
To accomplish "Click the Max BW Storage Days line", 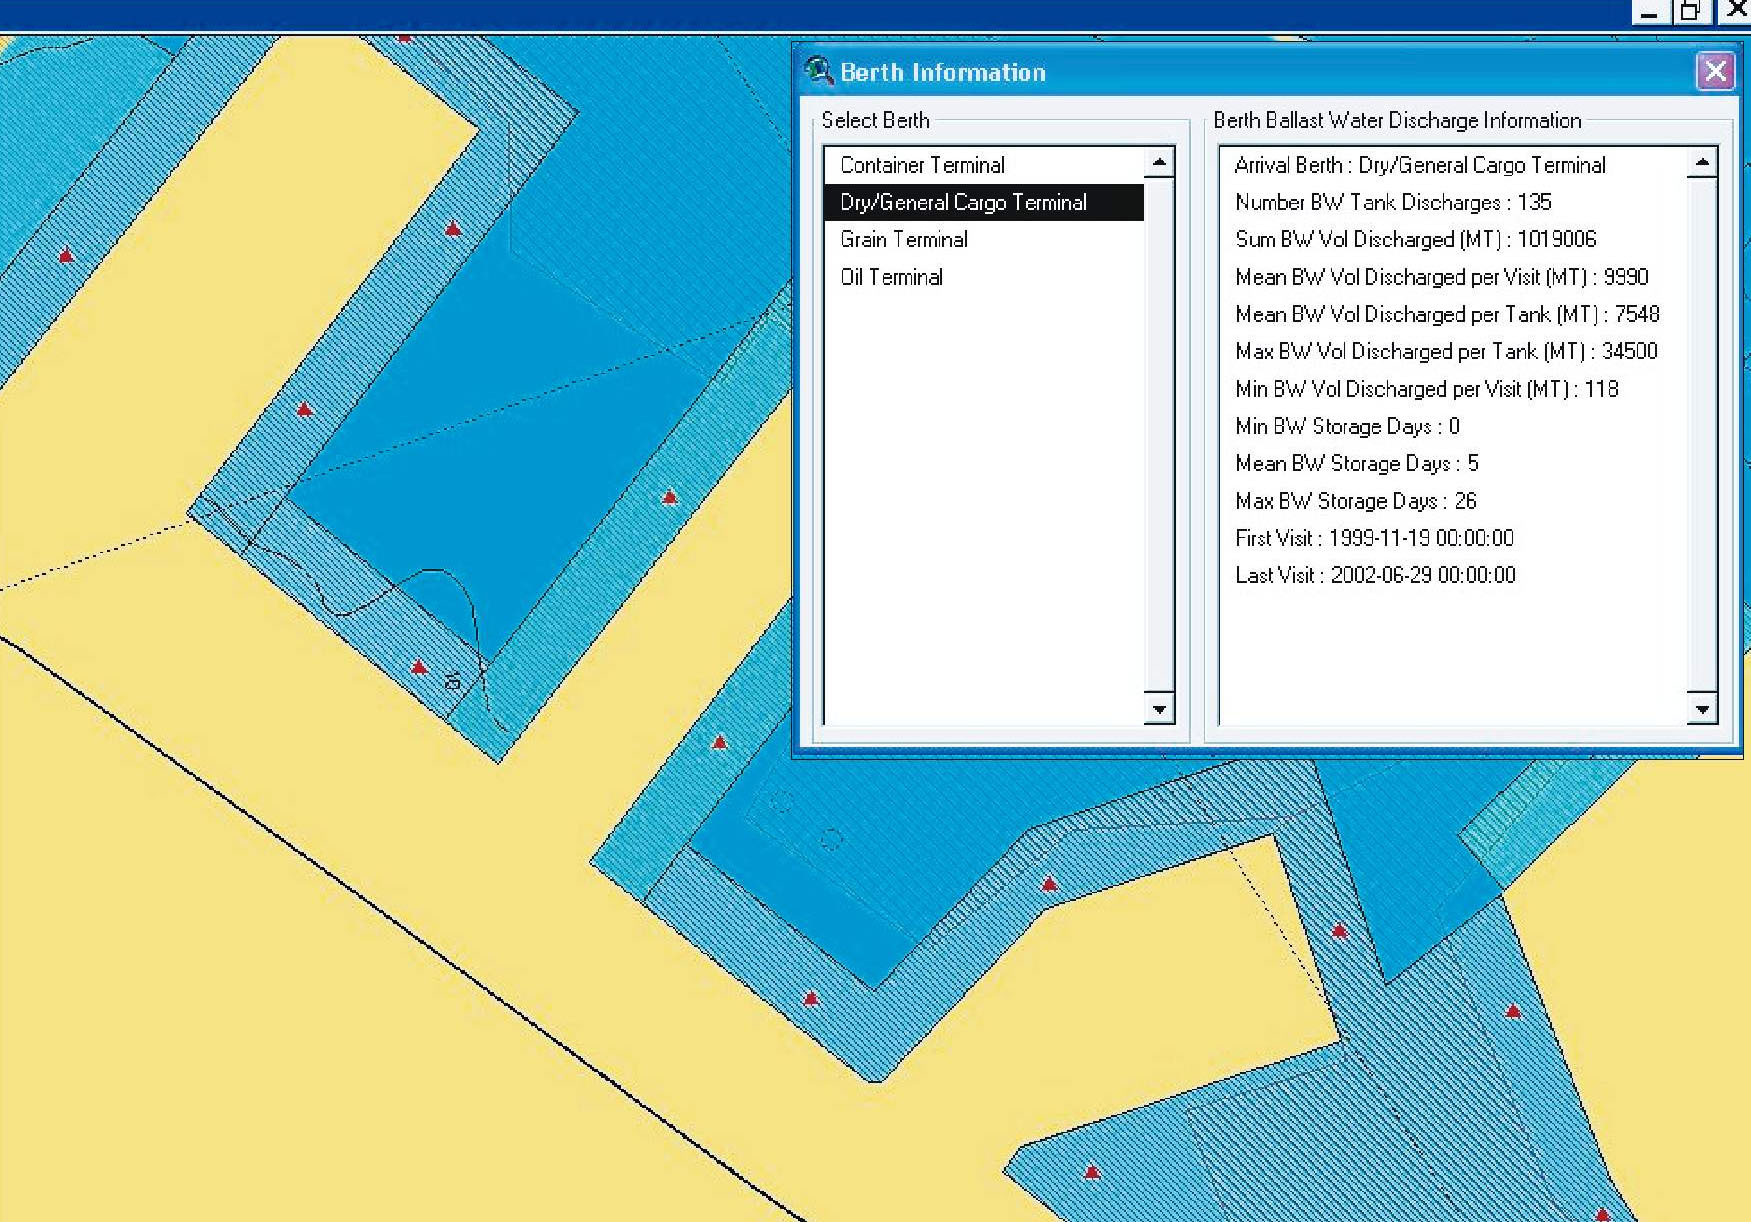I will [x=1355, y=501].
